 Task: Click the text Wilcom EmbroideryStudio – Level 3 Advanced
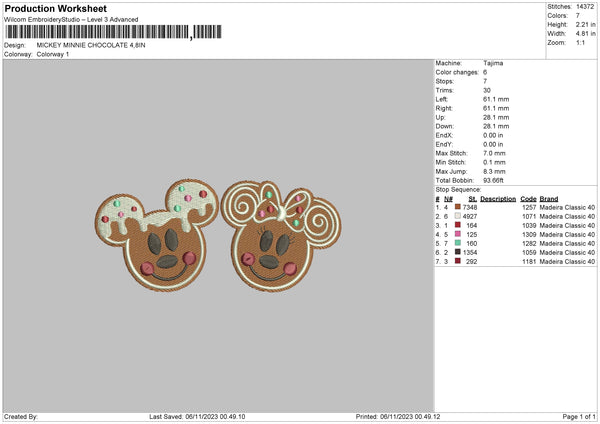71,20
